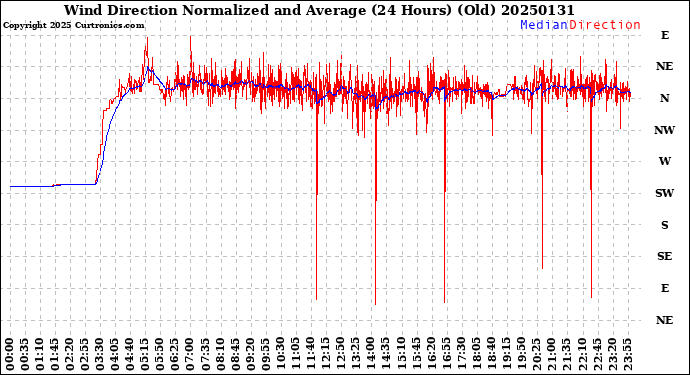The image size is (690, 375).
Task: Click the 21:35 time label
Action: tap(567, 355)
